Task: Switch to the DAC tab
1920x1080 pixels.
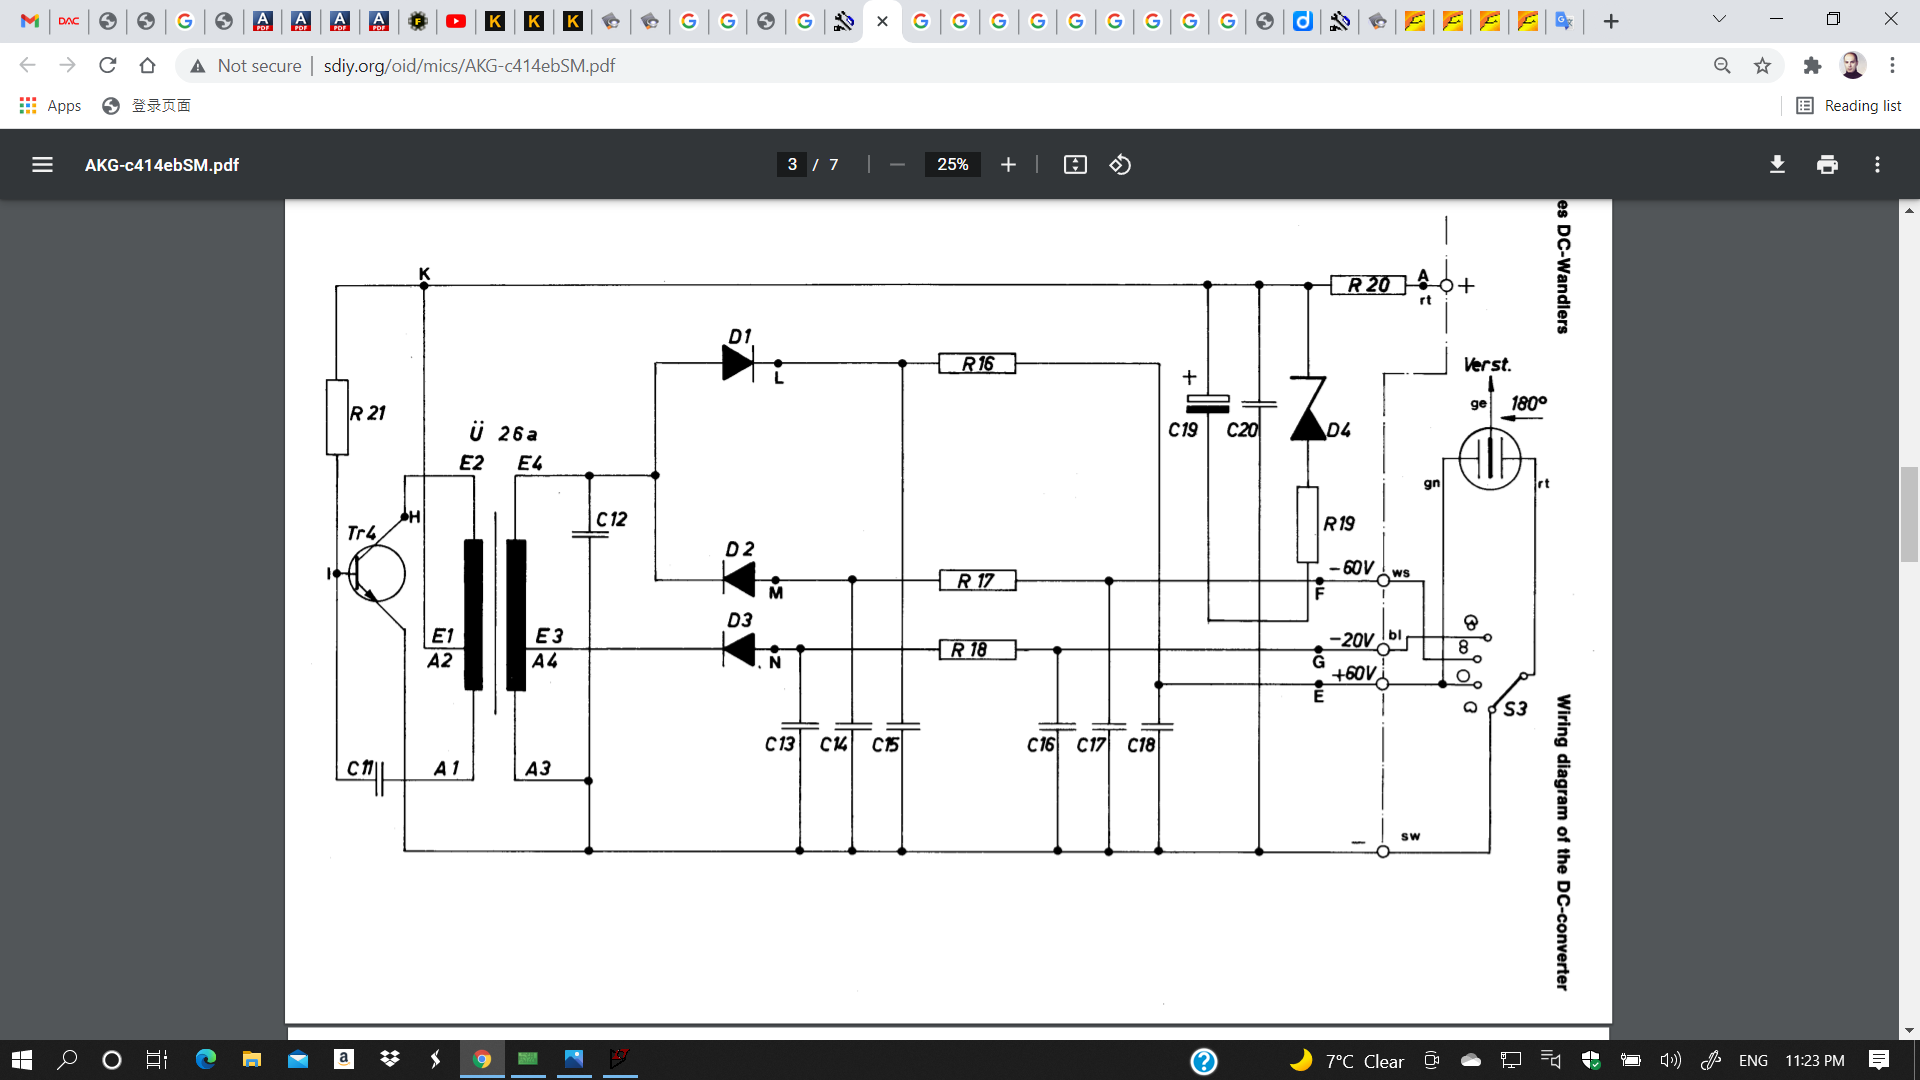Action: click(69, 21)
